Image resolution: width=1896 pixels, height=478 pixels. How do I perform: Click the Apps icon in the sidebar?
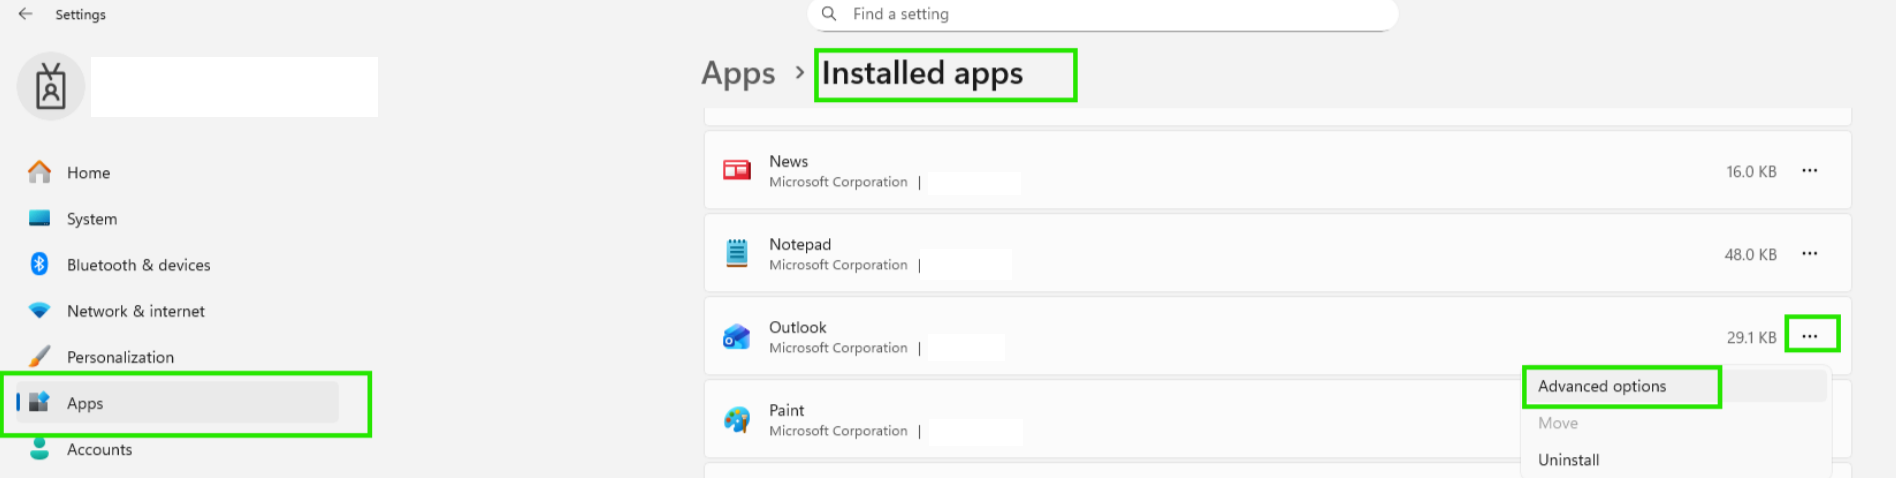(x=39, y=402)
